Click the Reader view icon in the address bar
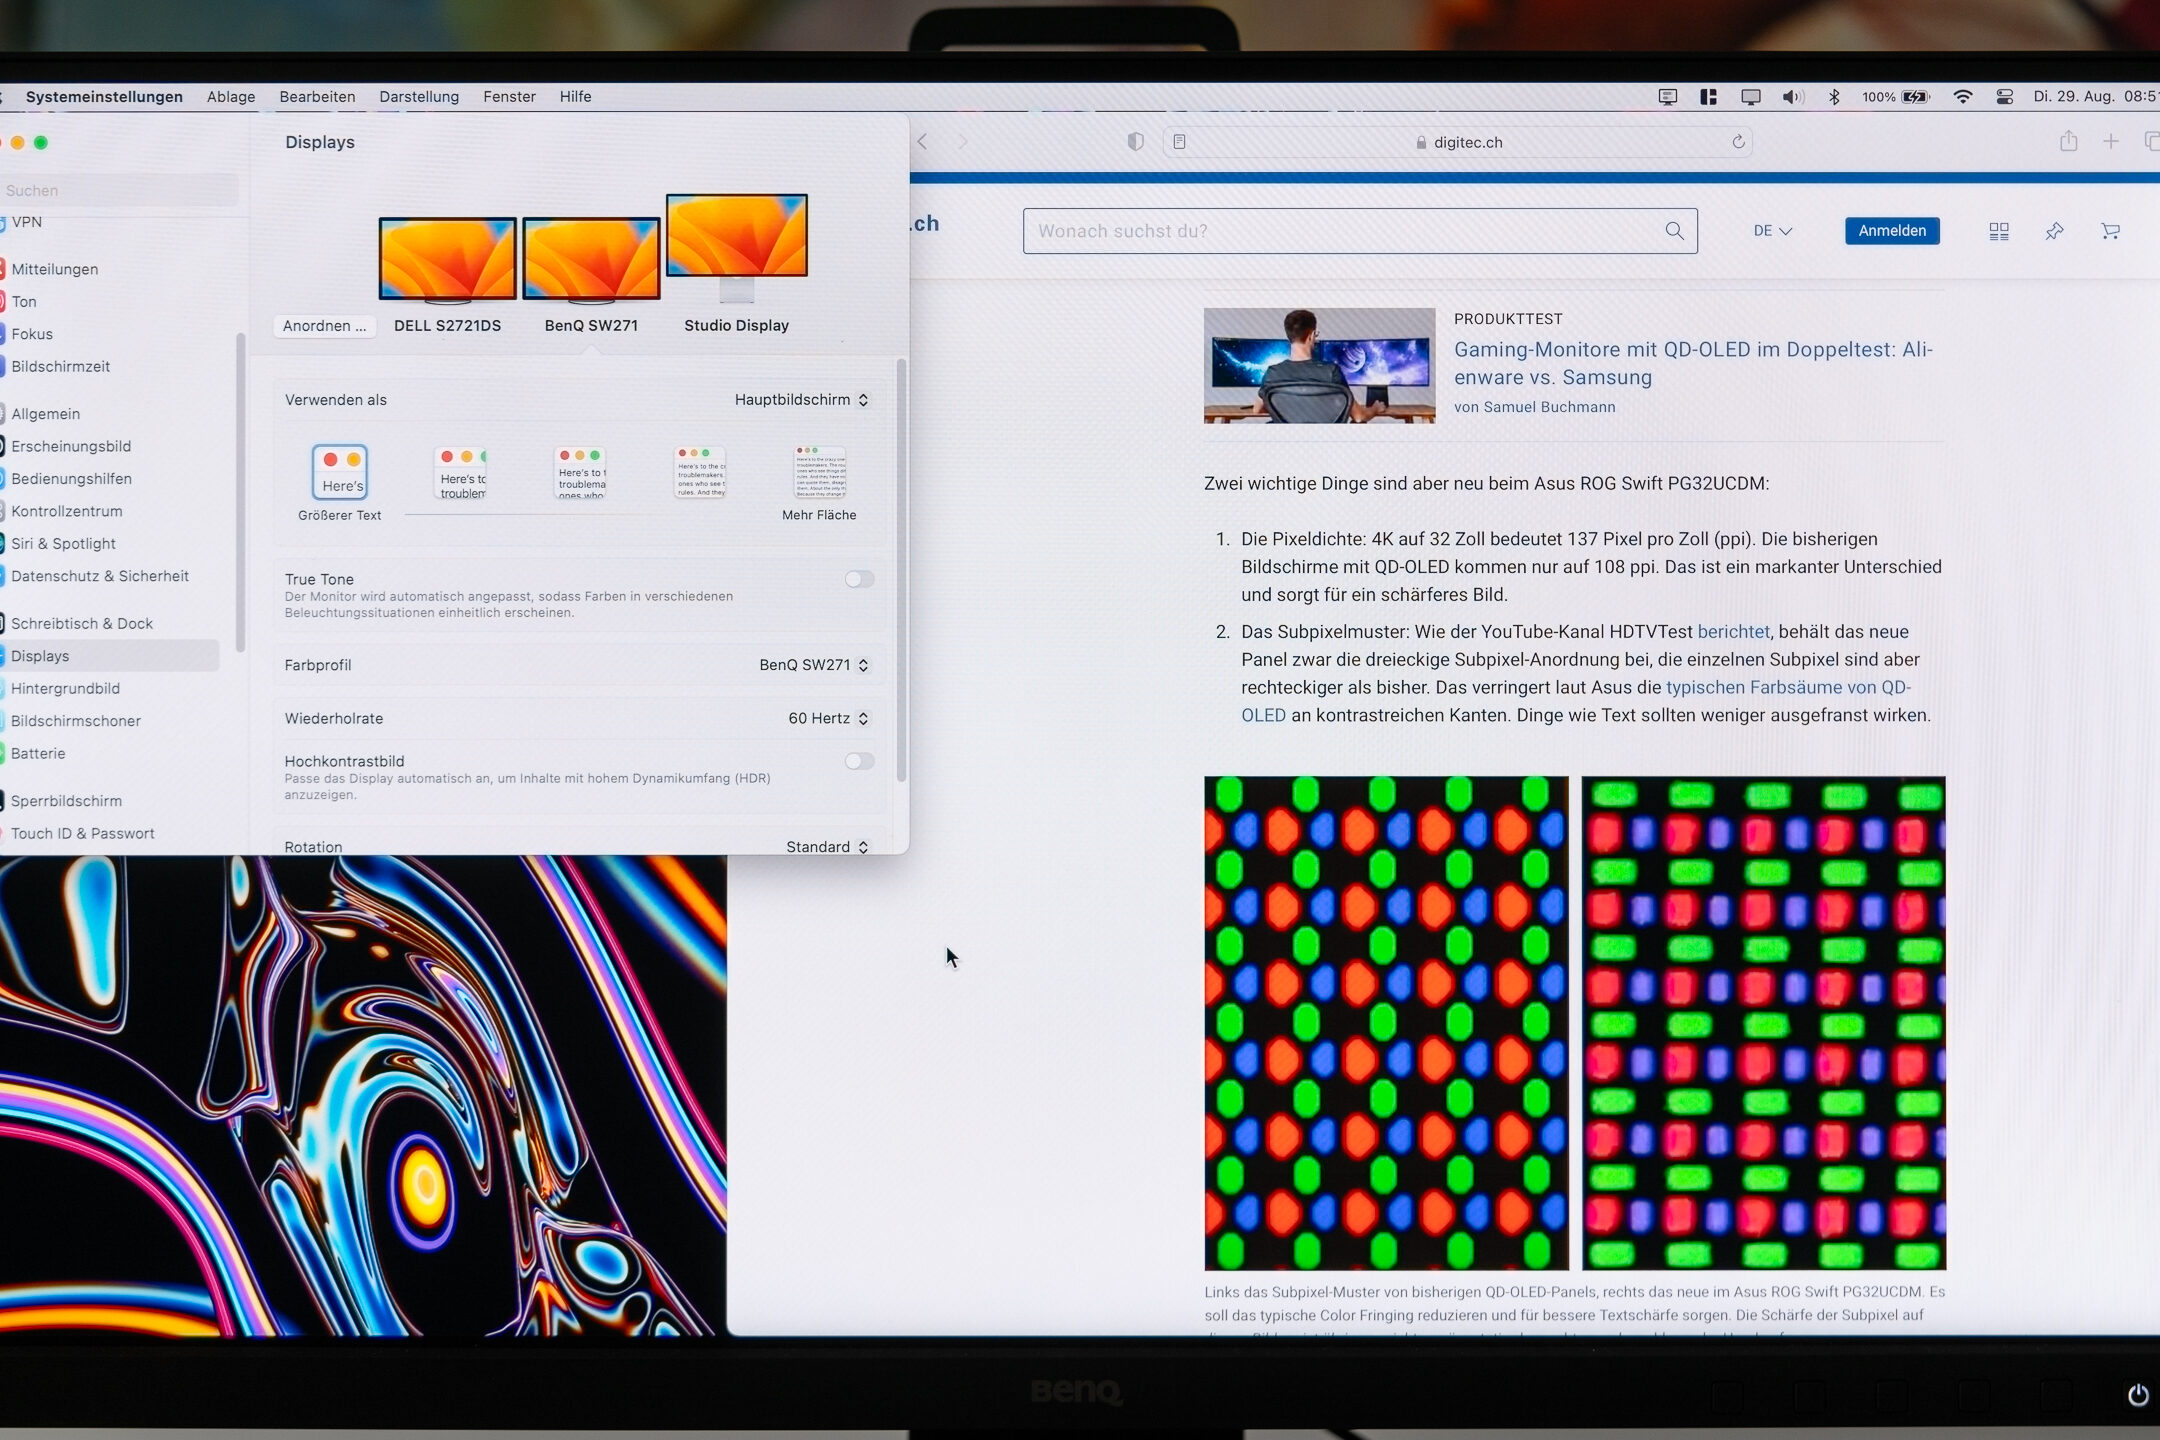 pyautogui.click(x=1179, y=142)
